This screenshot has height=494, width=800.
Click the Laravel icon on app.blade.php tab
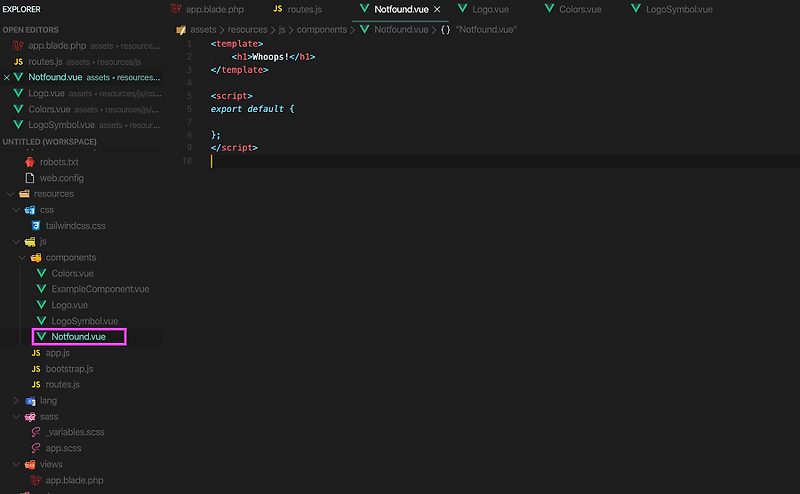point(176,9)
